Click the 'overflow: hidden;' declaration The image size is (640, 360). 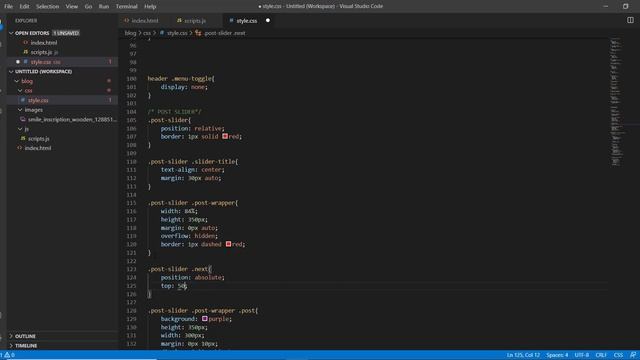coord(189,236)
